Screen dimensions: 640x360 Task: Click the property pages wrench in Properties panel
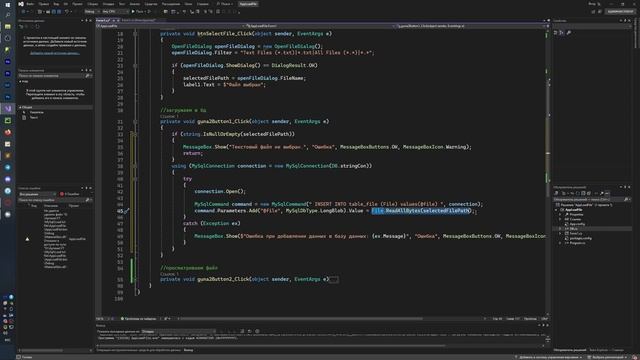[569, 32]
